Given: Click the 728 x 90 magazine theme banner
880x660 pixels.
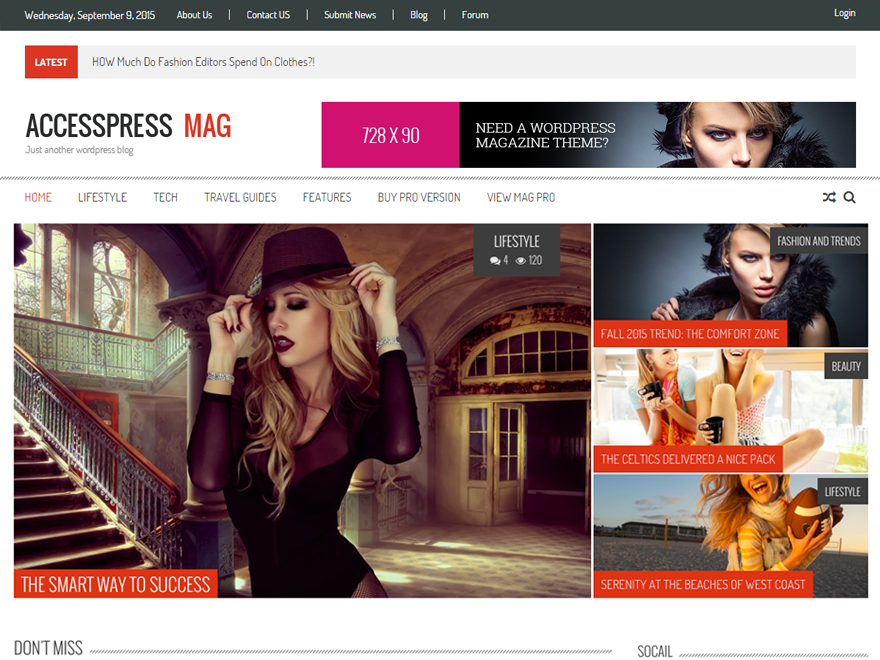Looking at the screenshot, I should click(589, 135).
